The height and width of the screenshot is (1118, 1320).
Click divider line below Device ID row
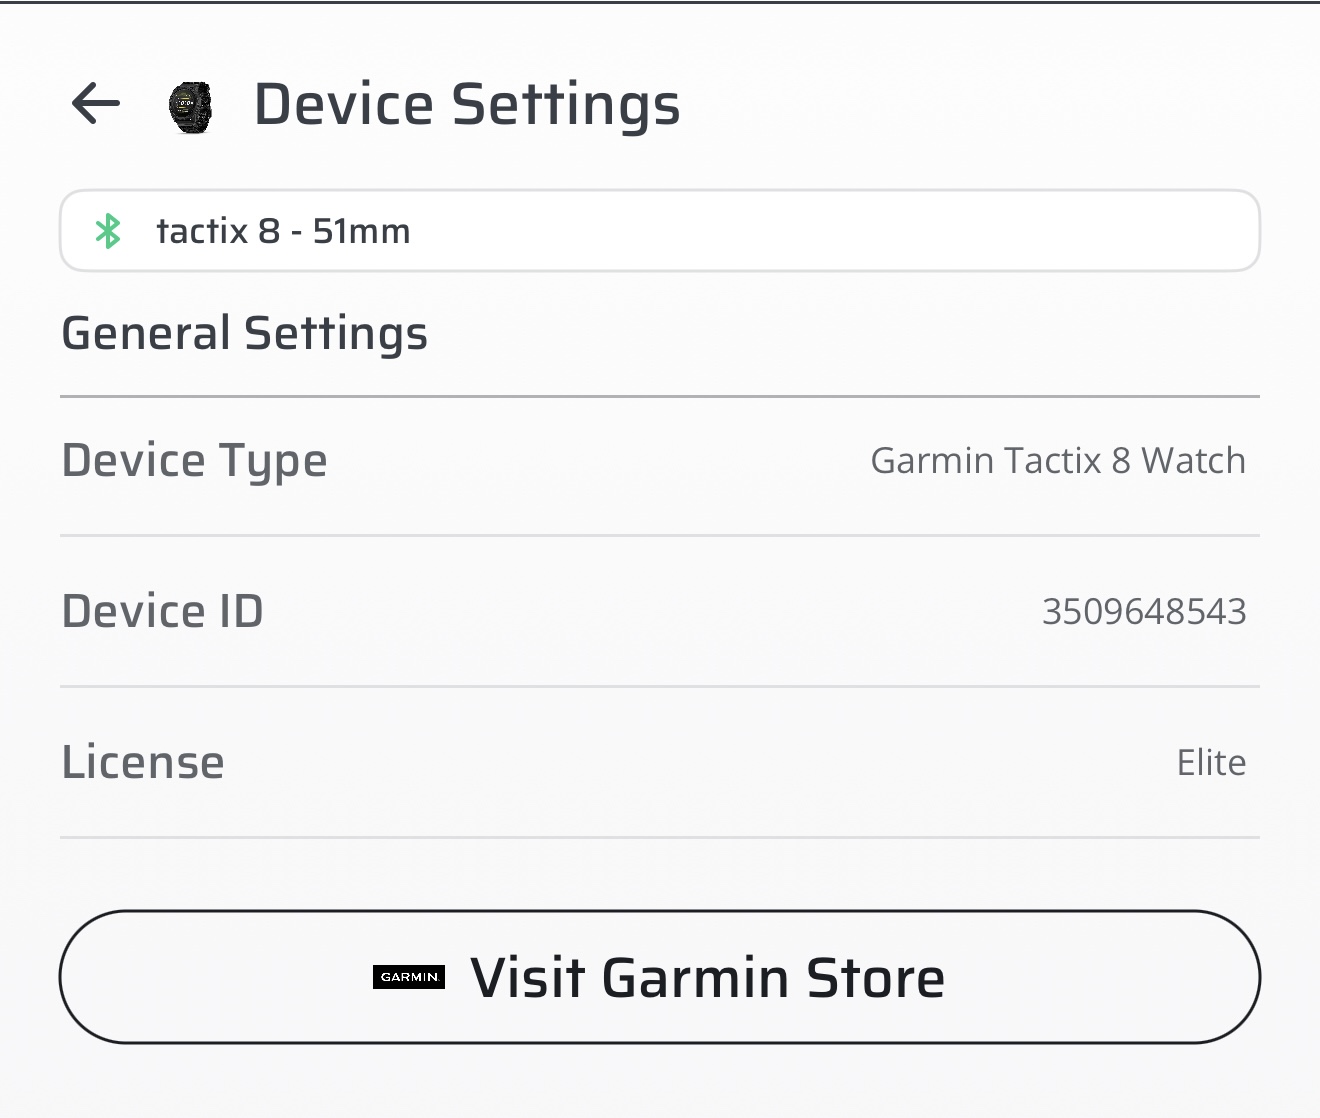pyautogui.click(x=660, y=687)
